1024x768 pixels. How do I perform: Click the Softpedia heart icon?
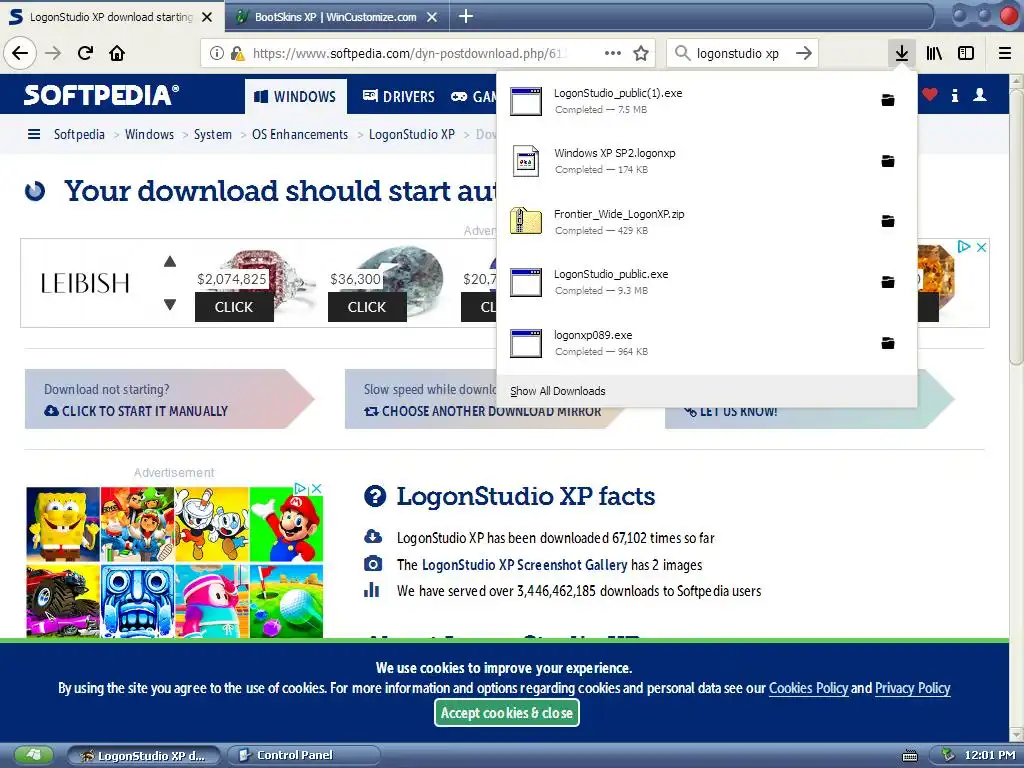(929, 95)
